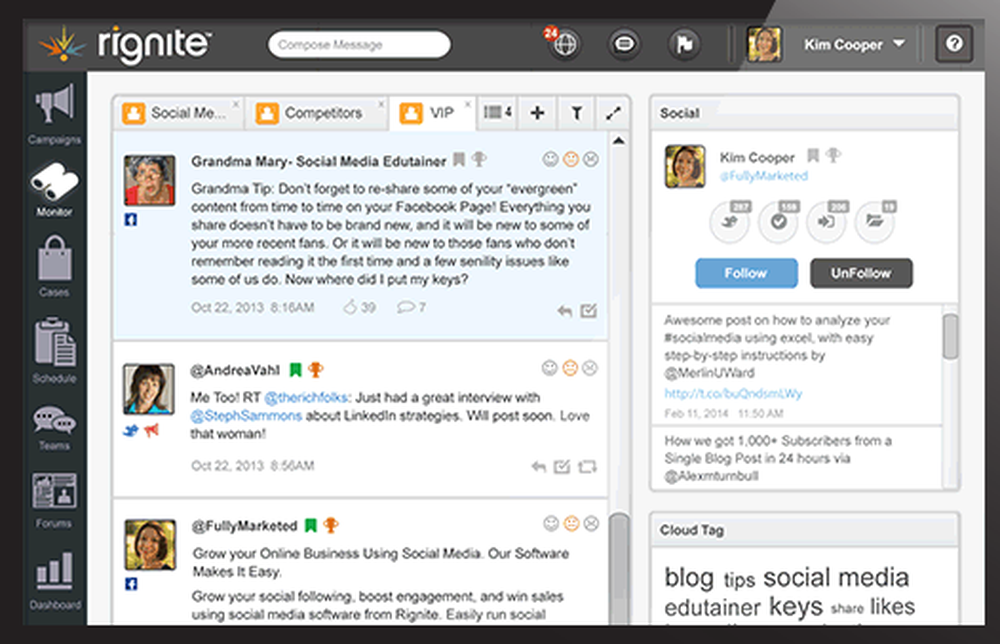
Task: Open the Campaigns megaphone in sidebar
Action: click(x=54, y=103)
